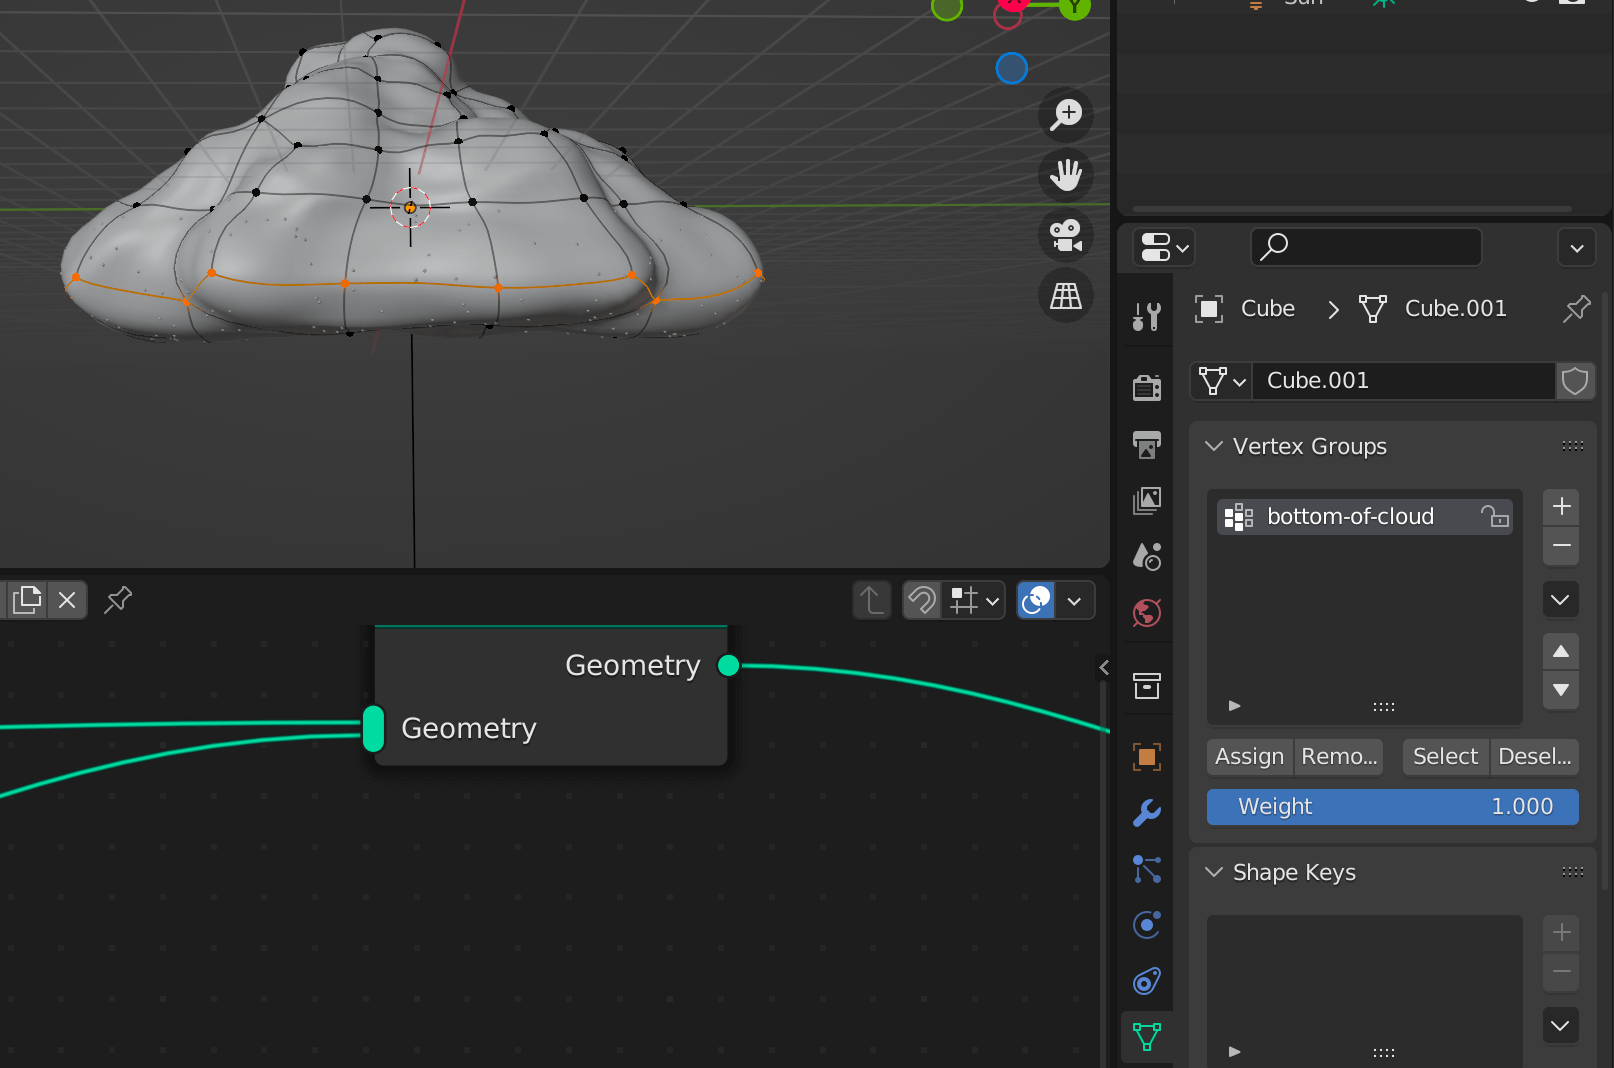
Task: Duplicate node group with copy icon
Action: (27, 600)
